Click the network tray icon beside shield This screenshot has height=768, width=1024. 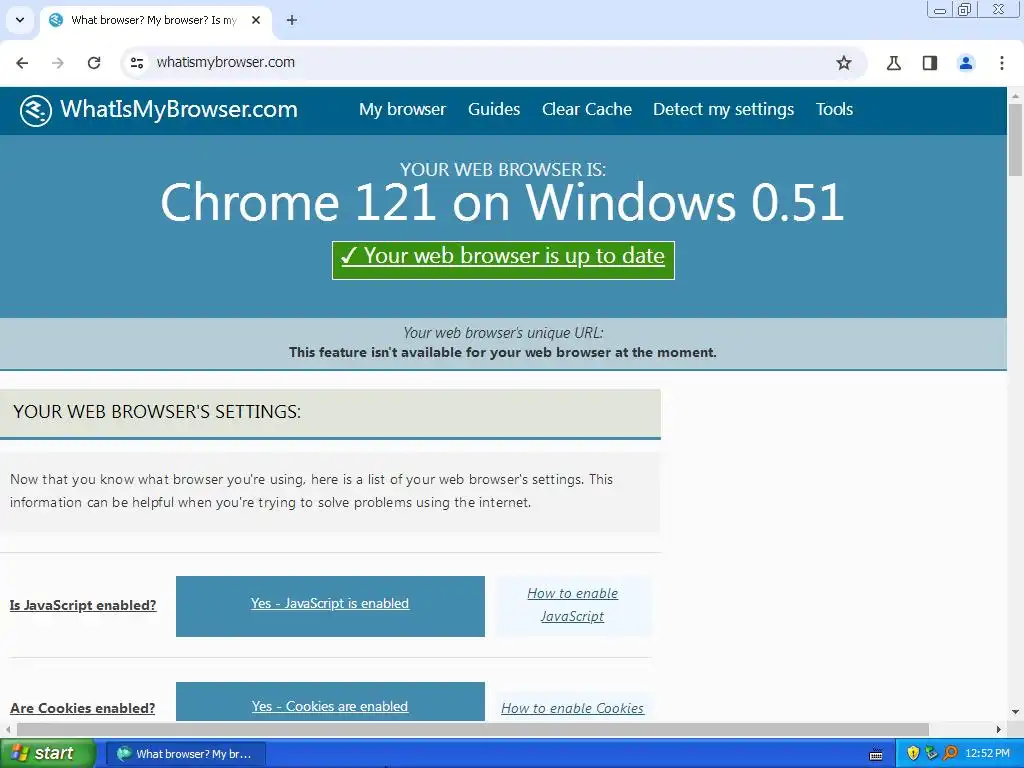pyautogui.click(x=931, y=754)
